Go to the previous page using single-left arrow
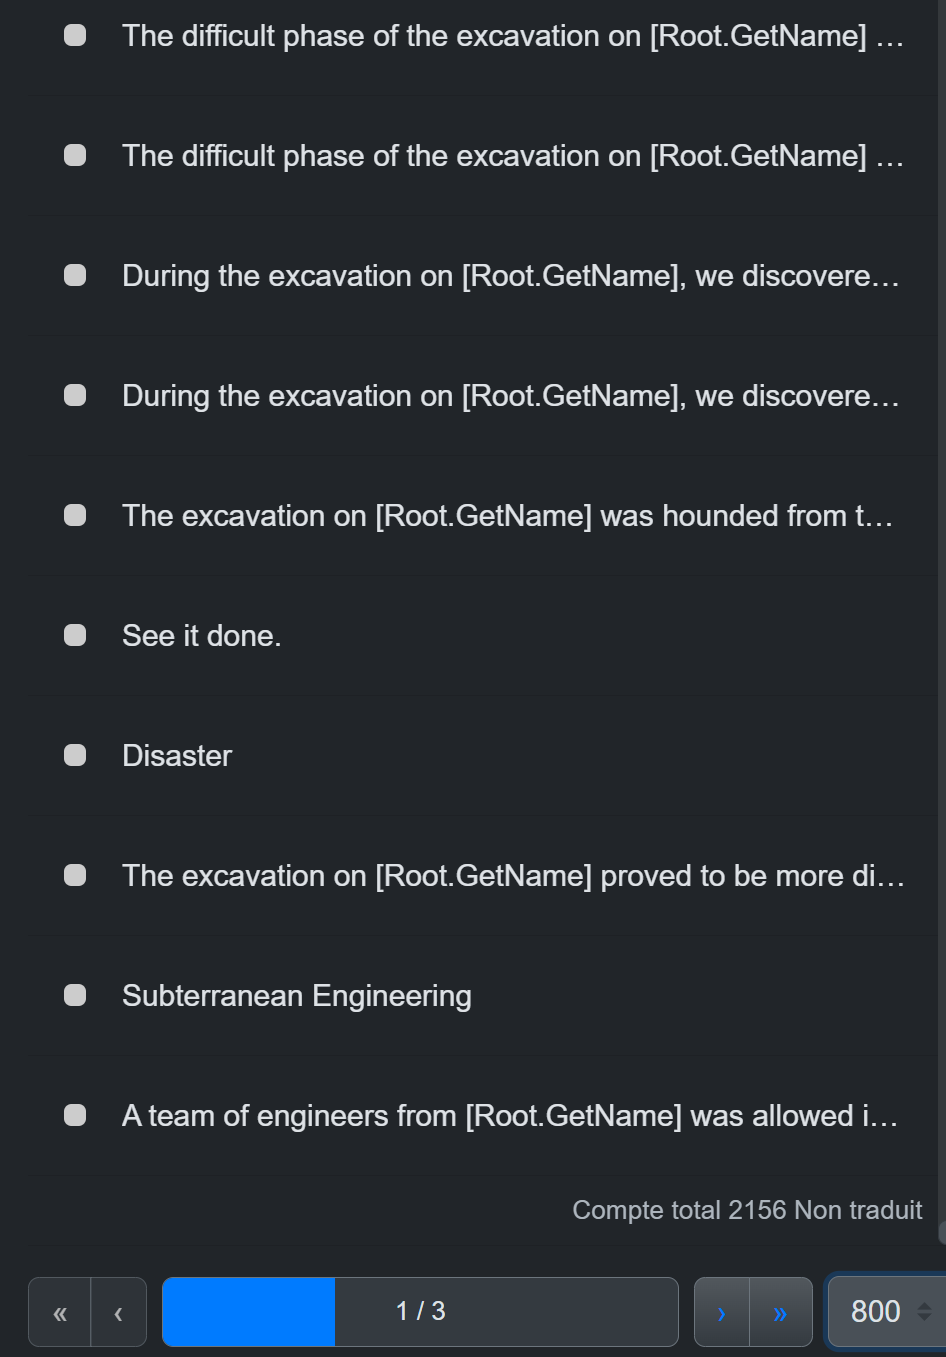The height and width of the screenshot is (1357, 946). (x=119, y=1312)
